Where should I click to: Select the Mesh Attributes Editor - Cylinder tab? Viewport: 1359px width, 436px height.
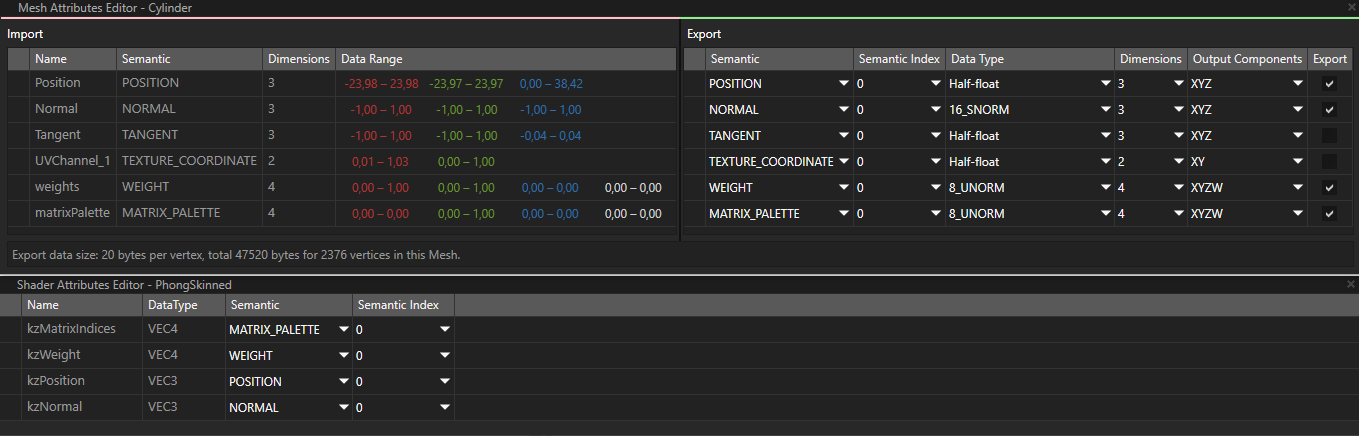[105, 8]
